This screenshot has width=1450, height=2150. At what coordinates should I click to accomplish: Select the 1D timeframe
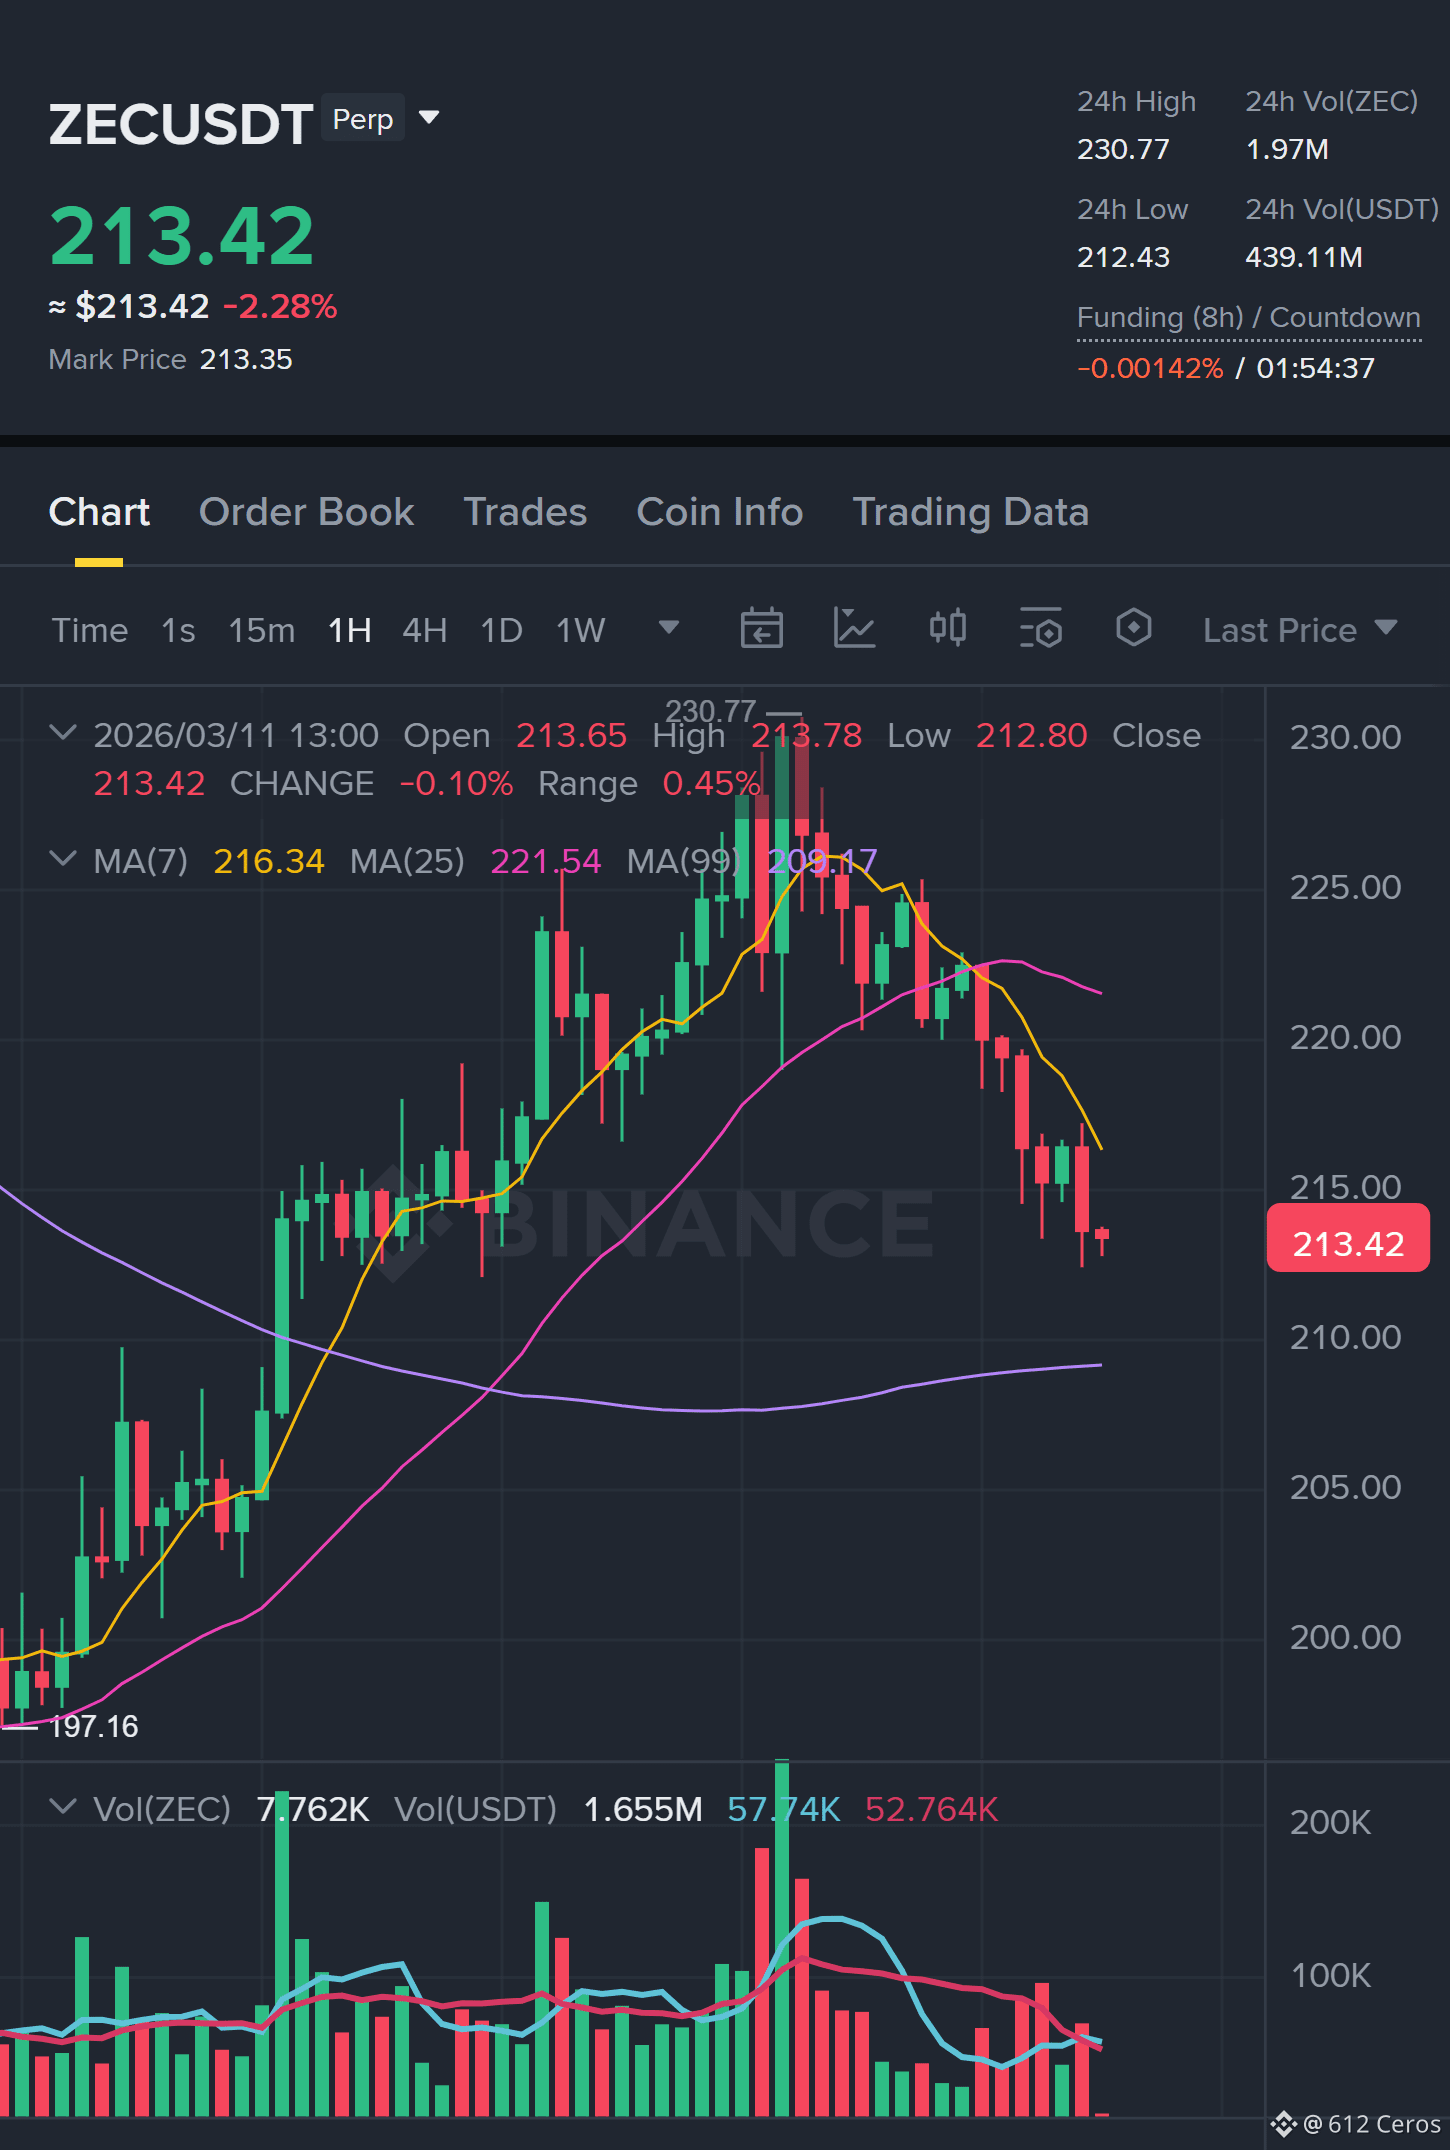[501, 630]
